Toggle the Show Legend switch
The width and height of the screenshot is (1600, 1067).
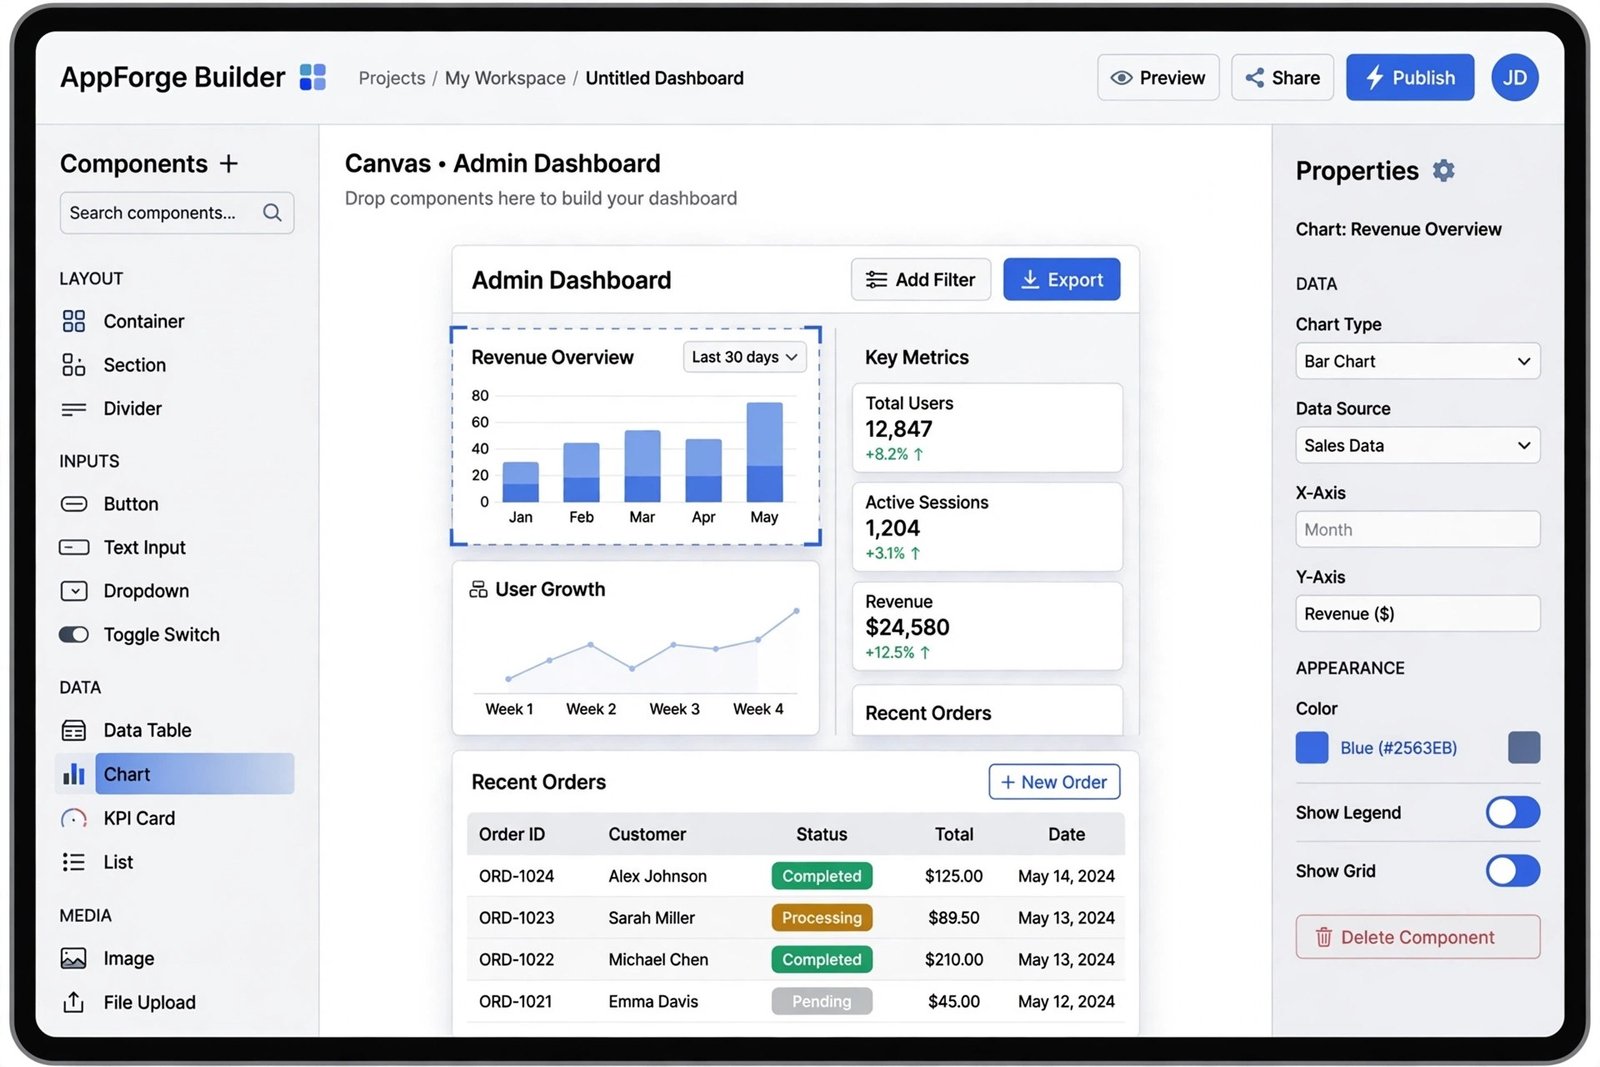1512,812
